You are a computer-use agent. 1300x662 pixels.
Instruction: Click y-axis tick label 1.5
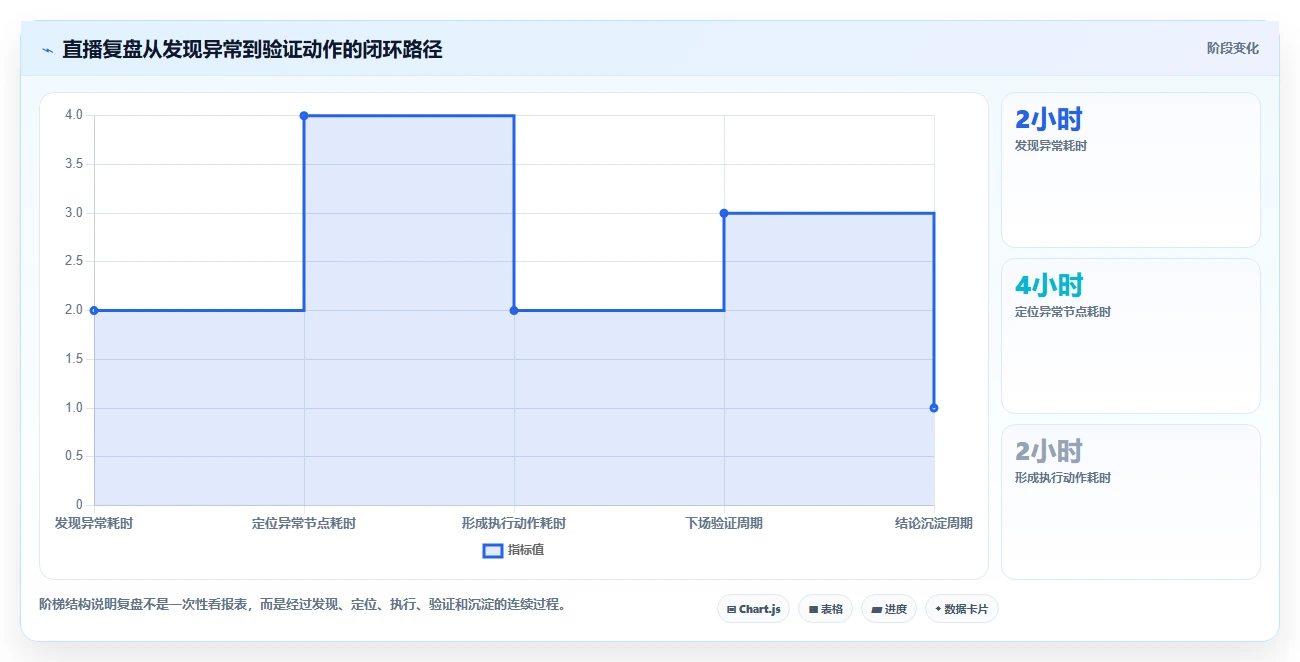[x=74, y=359]
